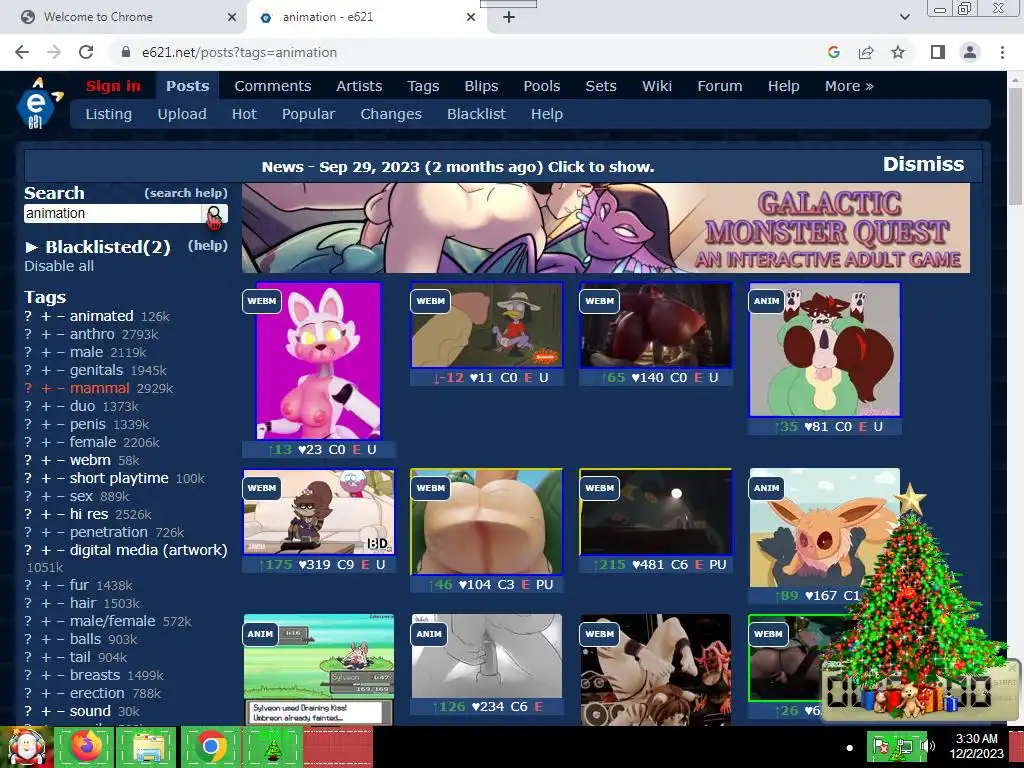Open the '(help)' link next to Blacklisted

click(208, 246)
